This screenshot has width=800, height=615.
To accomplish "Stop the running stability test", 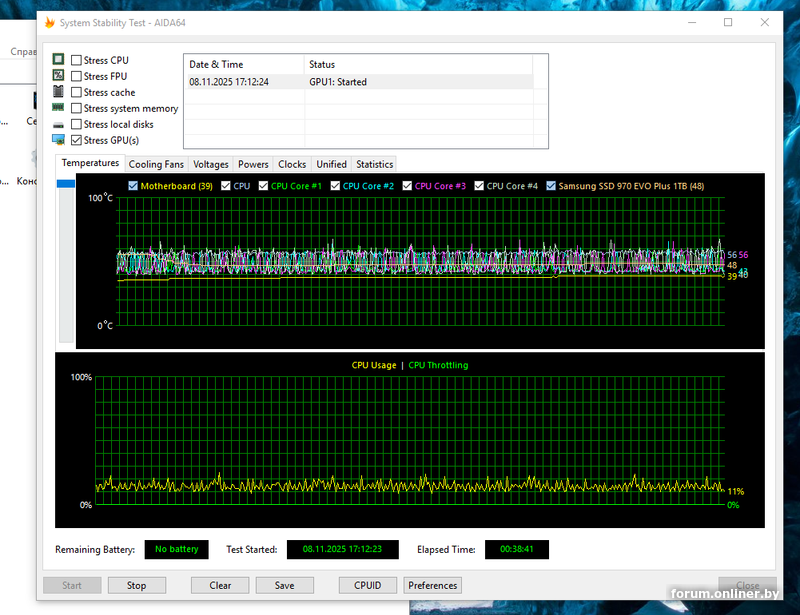I will [x=136, y=585].
